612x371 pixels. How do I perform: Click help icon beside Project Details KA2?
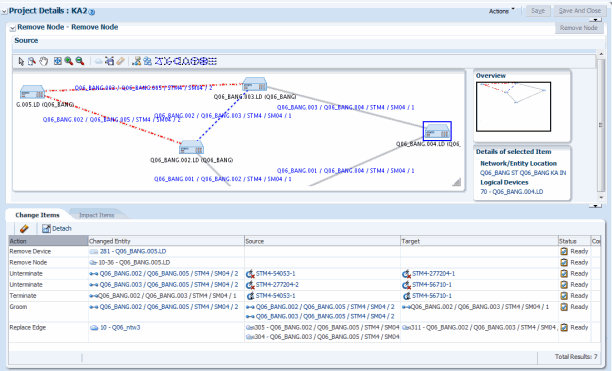[x=92, y=12]
